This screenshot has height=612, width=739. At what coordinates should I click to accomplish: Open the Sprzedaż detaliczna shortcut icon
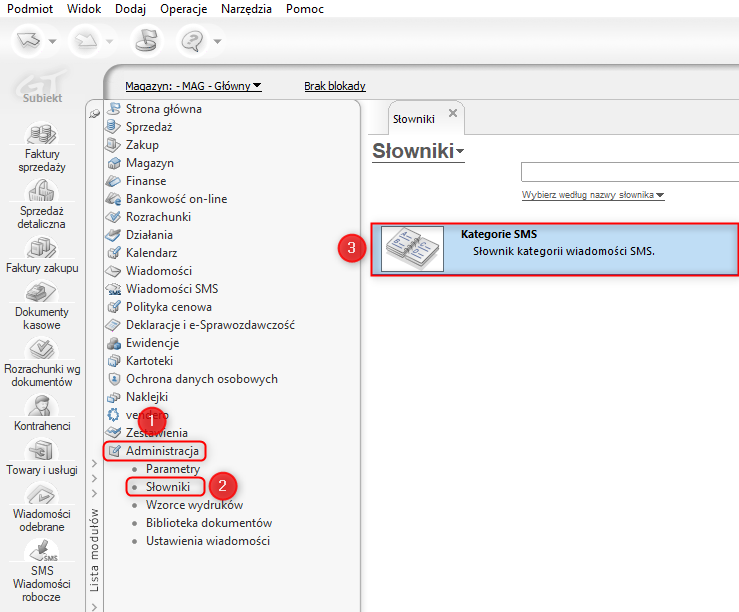pos(41,190)
